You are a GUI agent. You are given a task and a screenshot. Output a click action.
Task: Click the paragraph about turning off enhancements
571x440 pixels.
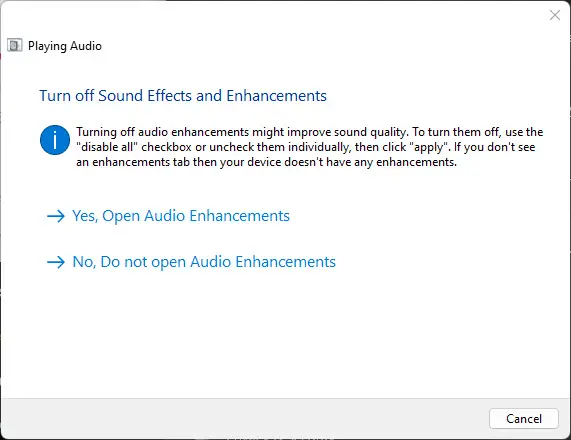(310, 147)
